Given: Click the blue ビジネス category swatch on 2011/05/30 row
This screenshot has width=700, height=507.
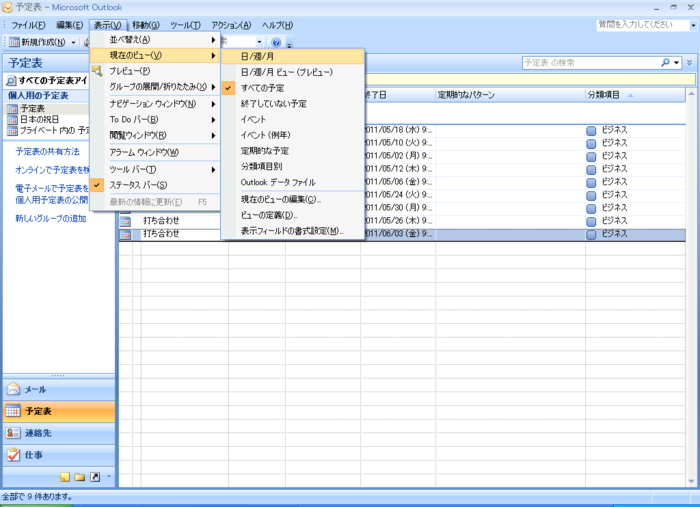Looking at the screenshot, I should [592, 208].
